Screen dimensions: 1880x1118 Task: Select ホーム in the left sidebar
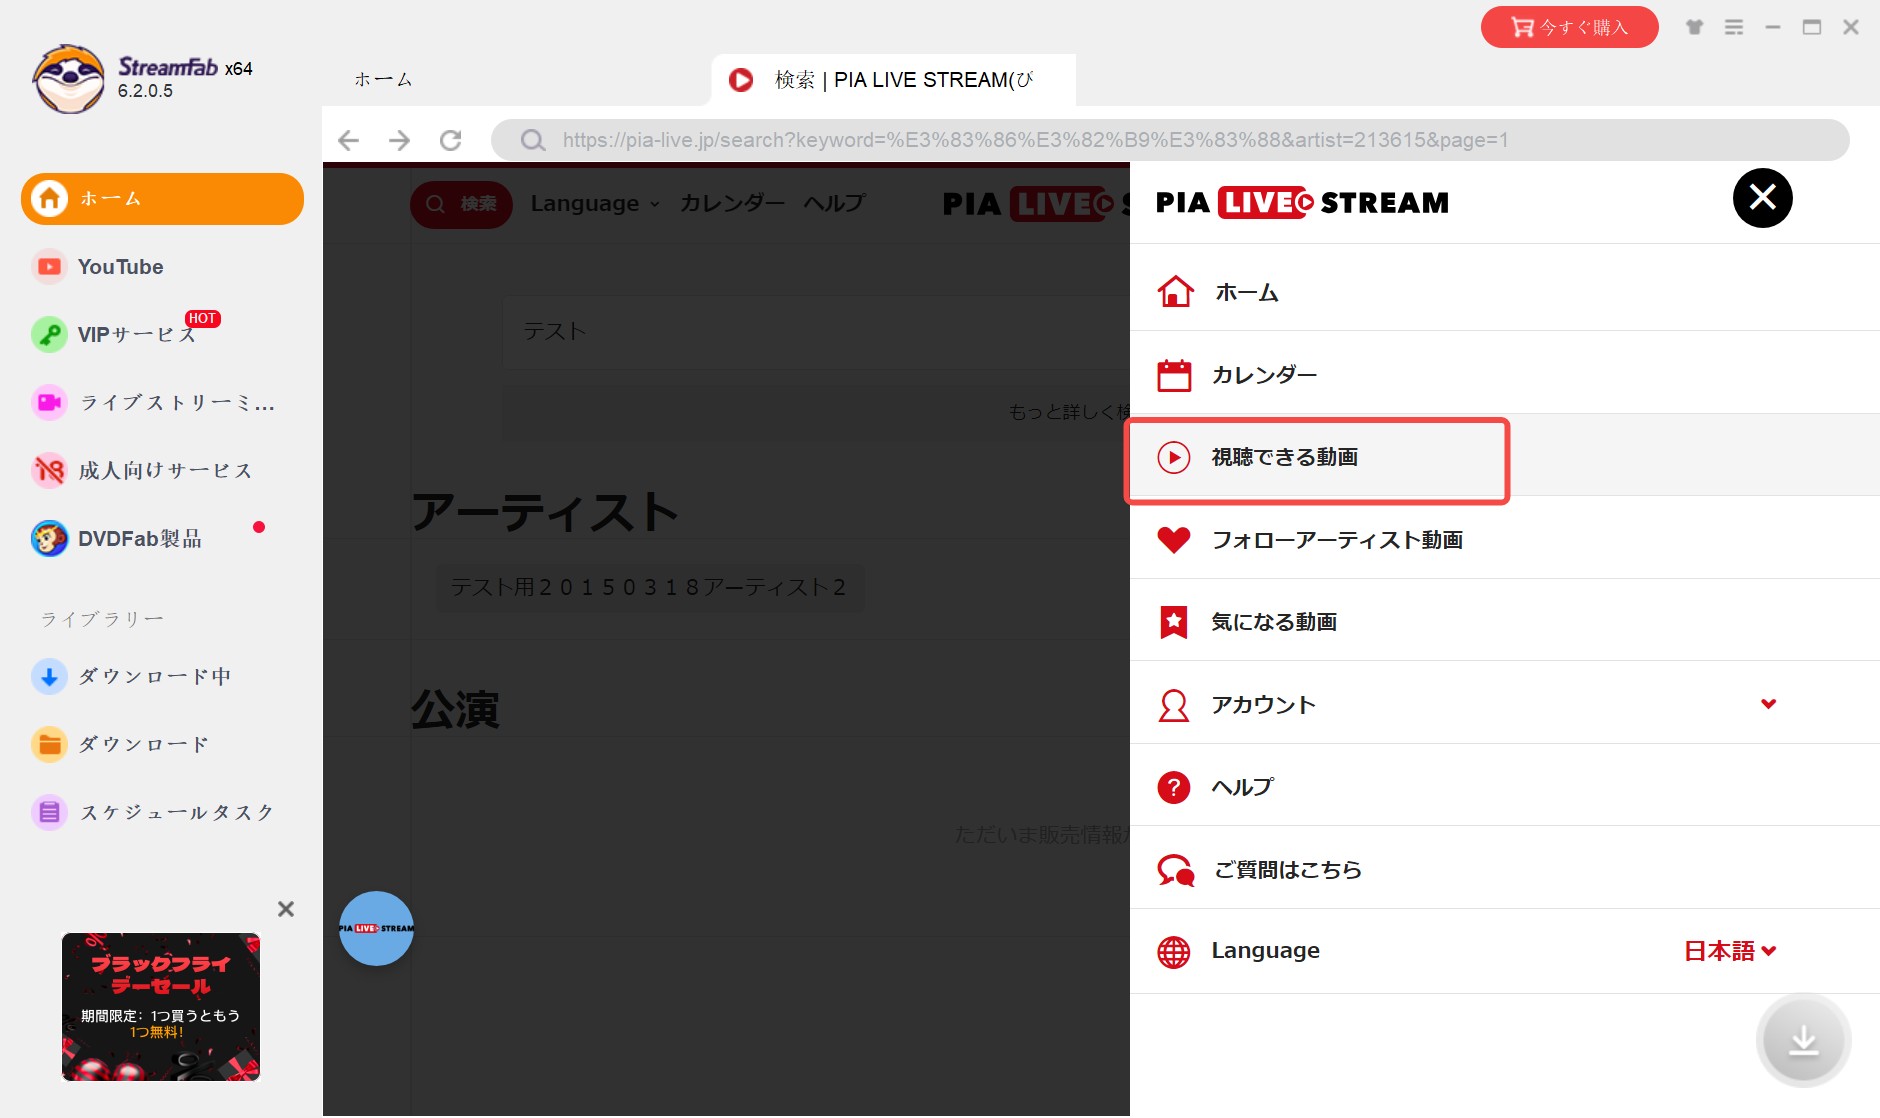pos(162,199)
